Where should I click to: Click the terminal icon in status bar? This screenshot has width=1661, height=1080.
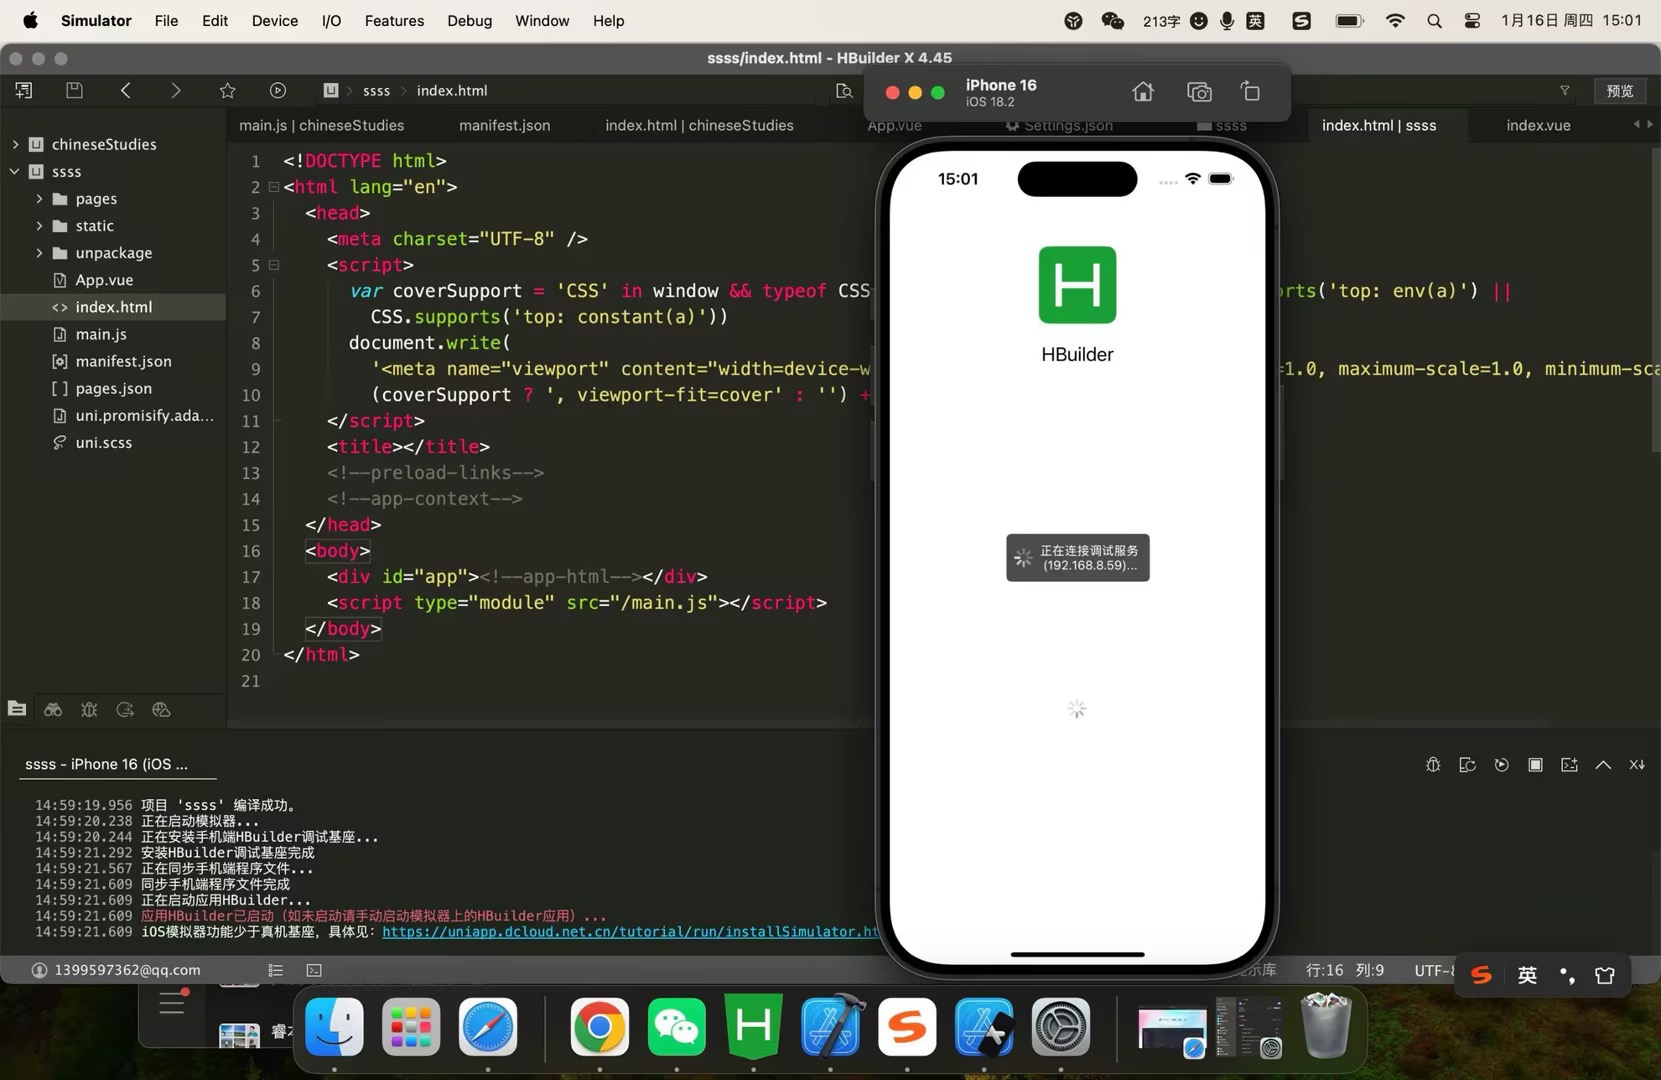(314, 970)
